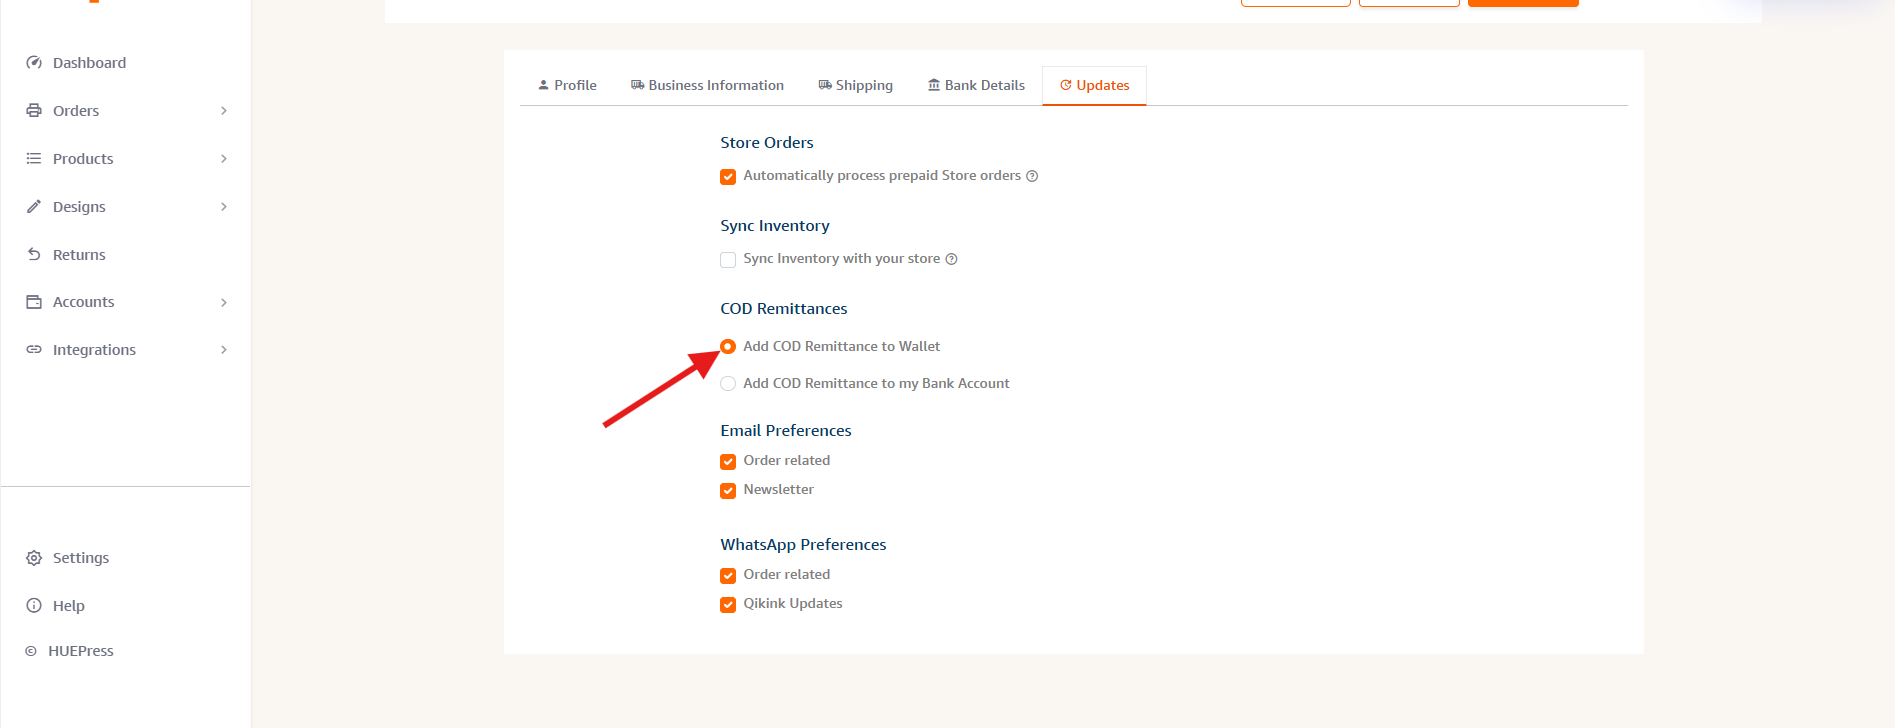Click the Returns arrow icon

click(34, 255)
